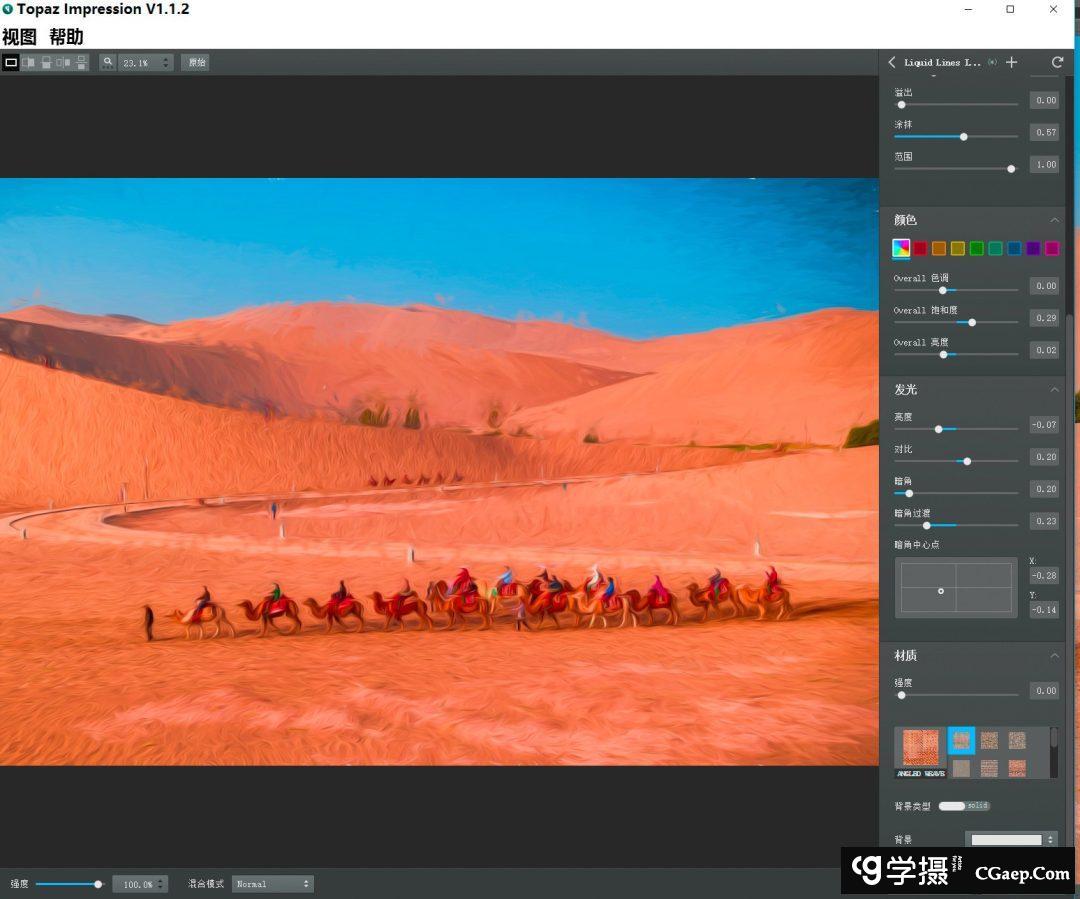Collapse the 颜色 section
The image size is (1080, 899).
[x=1054, y=220]
